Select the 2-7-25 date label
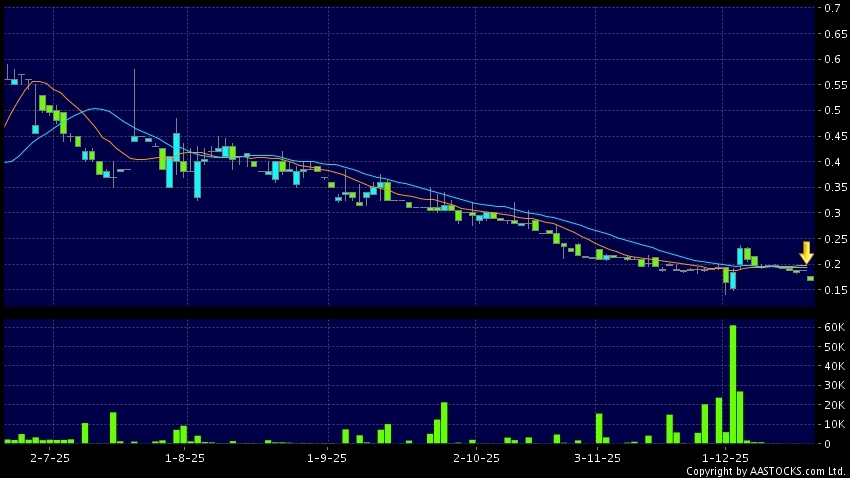 50,457
